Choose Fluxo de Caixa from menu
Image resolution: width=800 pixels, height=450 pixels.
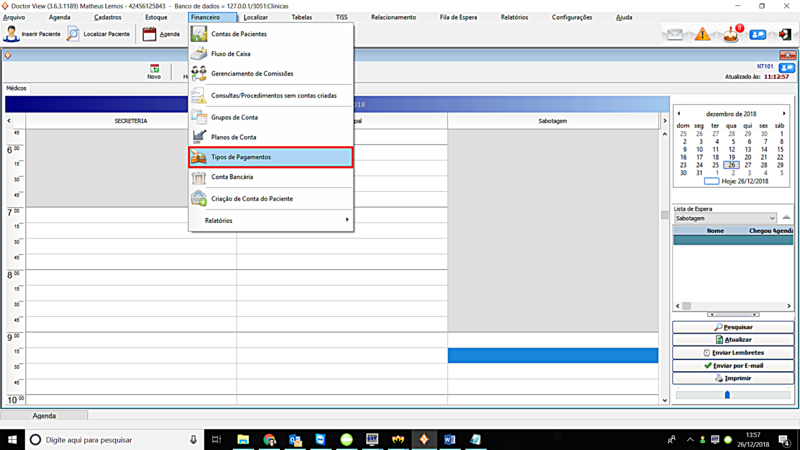(231, 54)
